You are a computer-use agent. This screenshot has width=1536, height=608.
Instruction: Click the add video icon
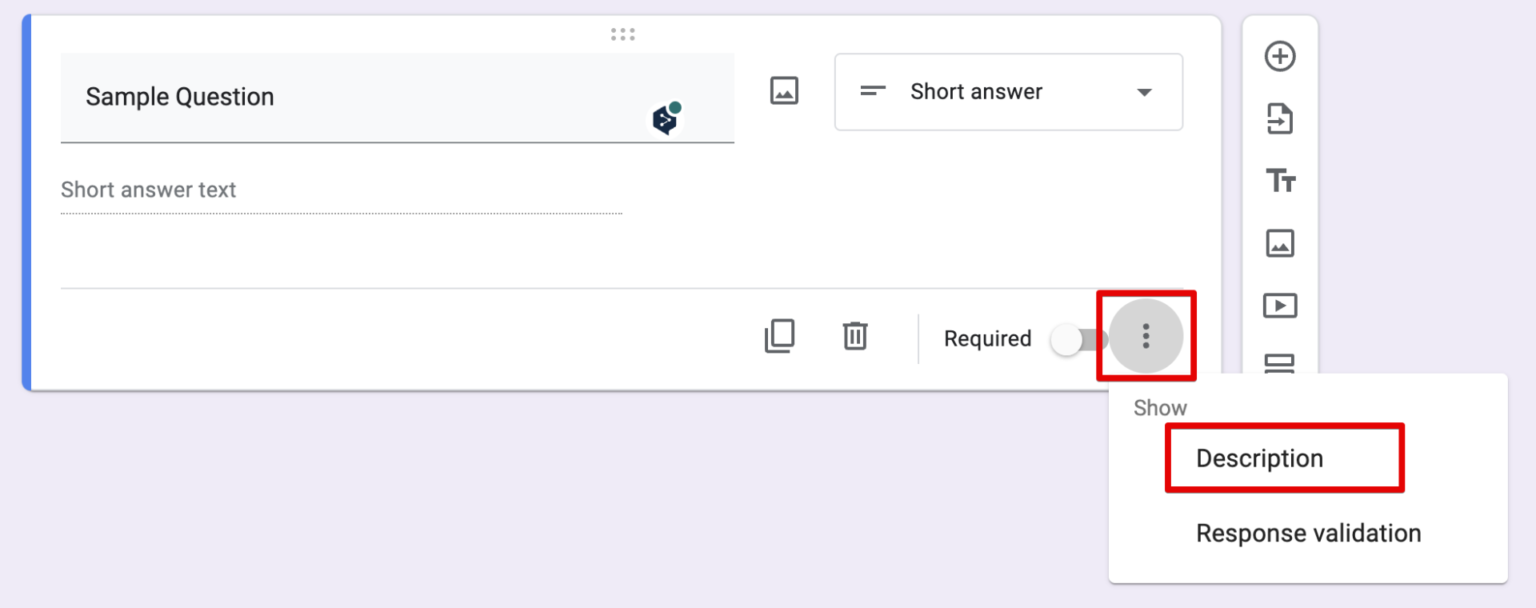click(x=1280, y=305)
